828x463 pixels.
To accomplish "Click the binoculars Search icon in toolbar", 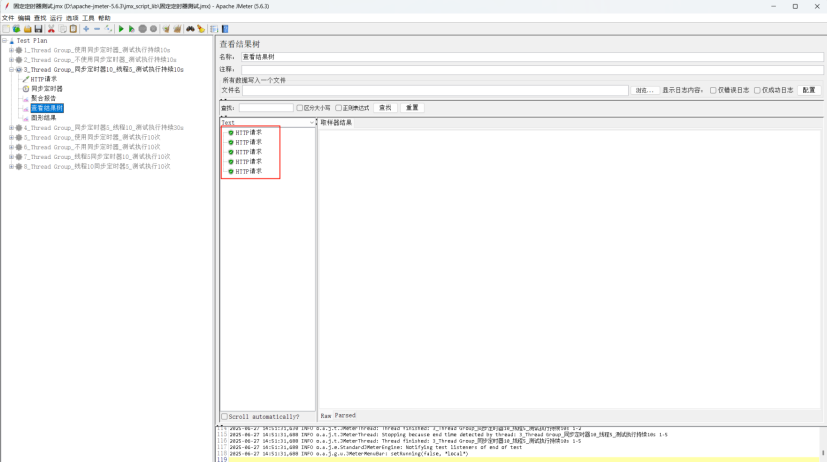I will tap(190, 29).
